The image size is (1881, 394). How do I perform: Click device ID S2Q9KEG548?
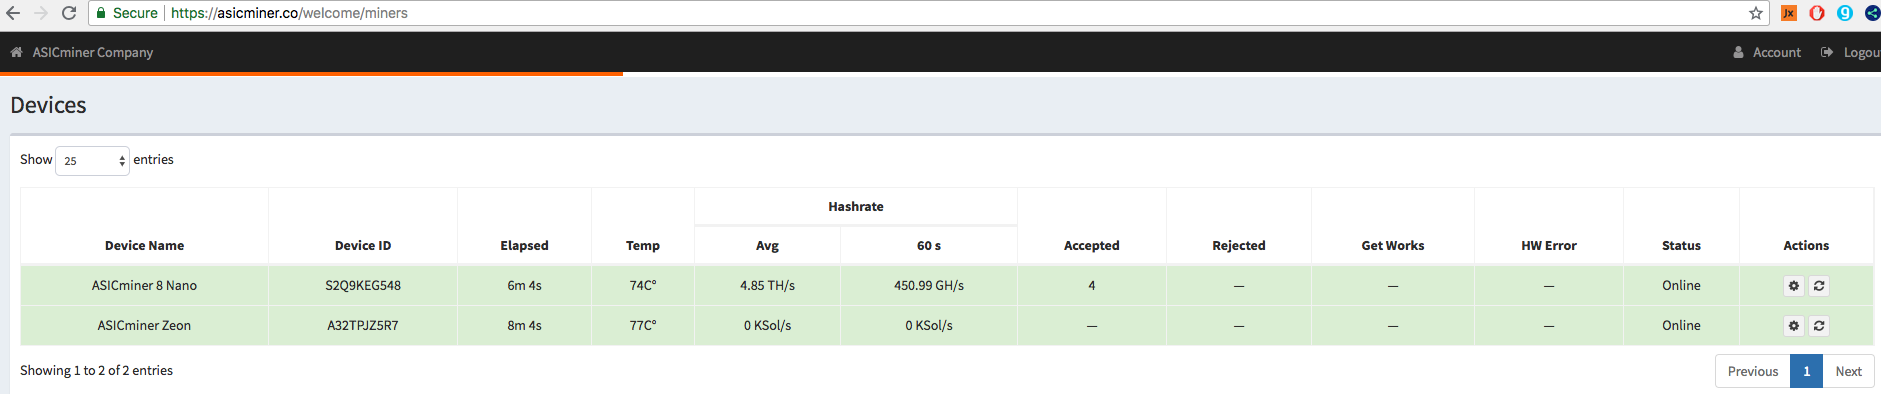click(363, 286)
